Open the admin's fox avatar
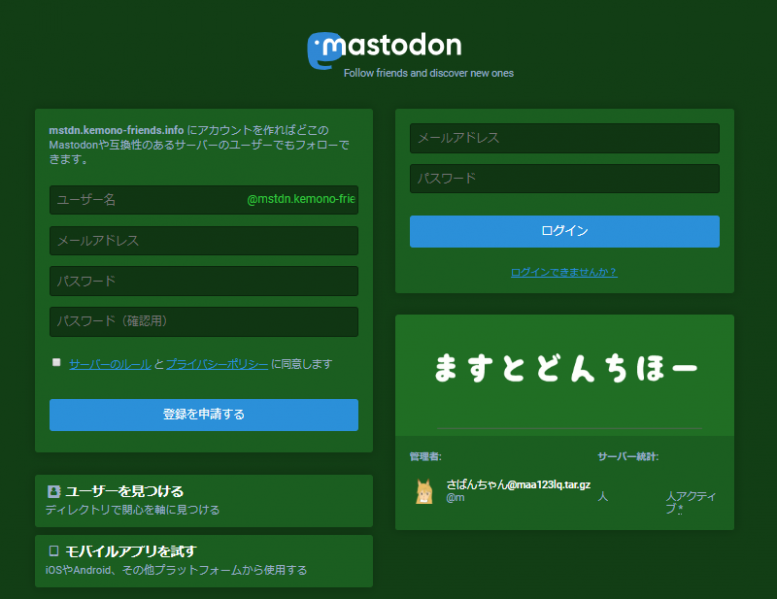The height and width of the screenshot is (599, 777). tap(424, 491)
